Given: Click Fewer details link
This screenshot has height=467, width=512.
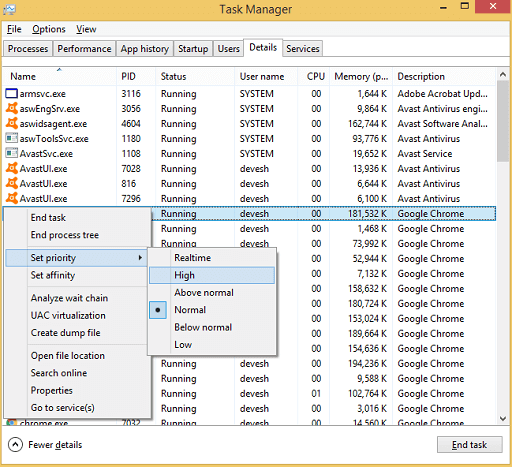Looking at the screenshot, I should (55, 445).
